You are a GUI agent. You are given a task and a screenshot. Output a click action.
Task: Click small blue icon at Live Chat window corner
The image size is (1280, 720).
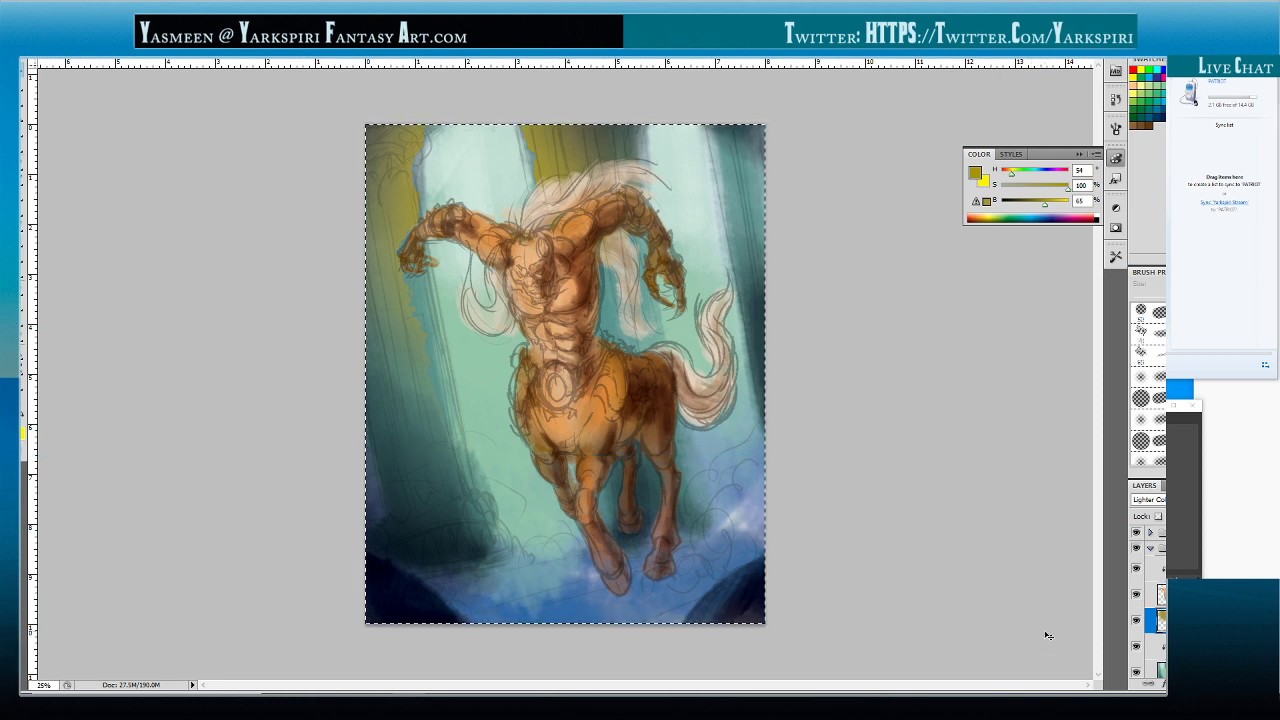coord(1265,365)
